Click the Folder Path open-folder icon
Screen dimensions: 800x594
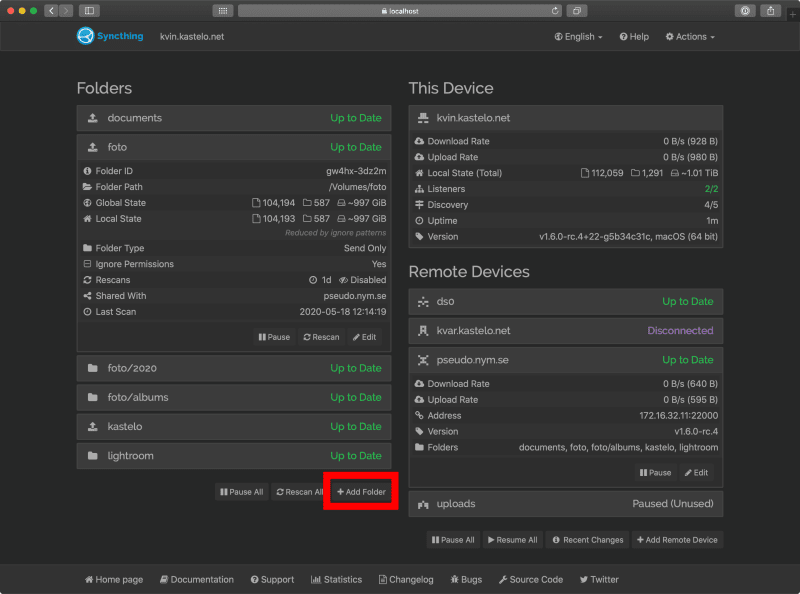click(x=87, y=187)
